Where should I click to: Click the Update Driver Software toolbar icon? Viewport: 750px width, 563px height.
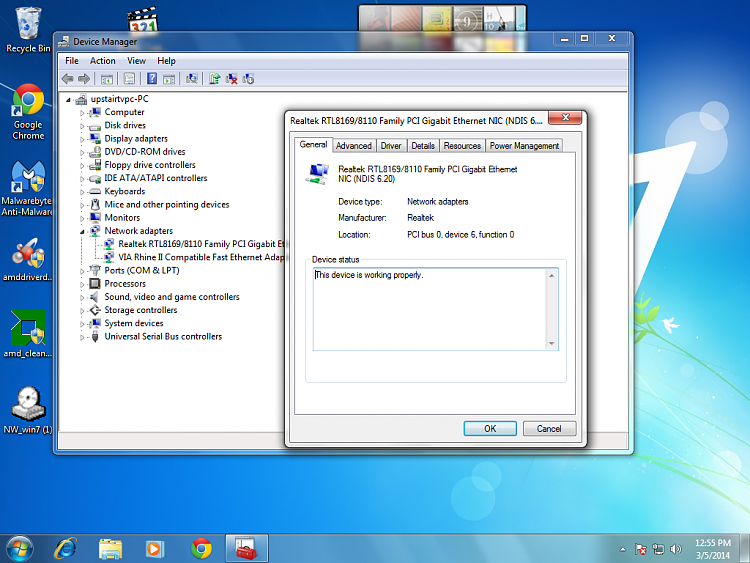(215, 79)
